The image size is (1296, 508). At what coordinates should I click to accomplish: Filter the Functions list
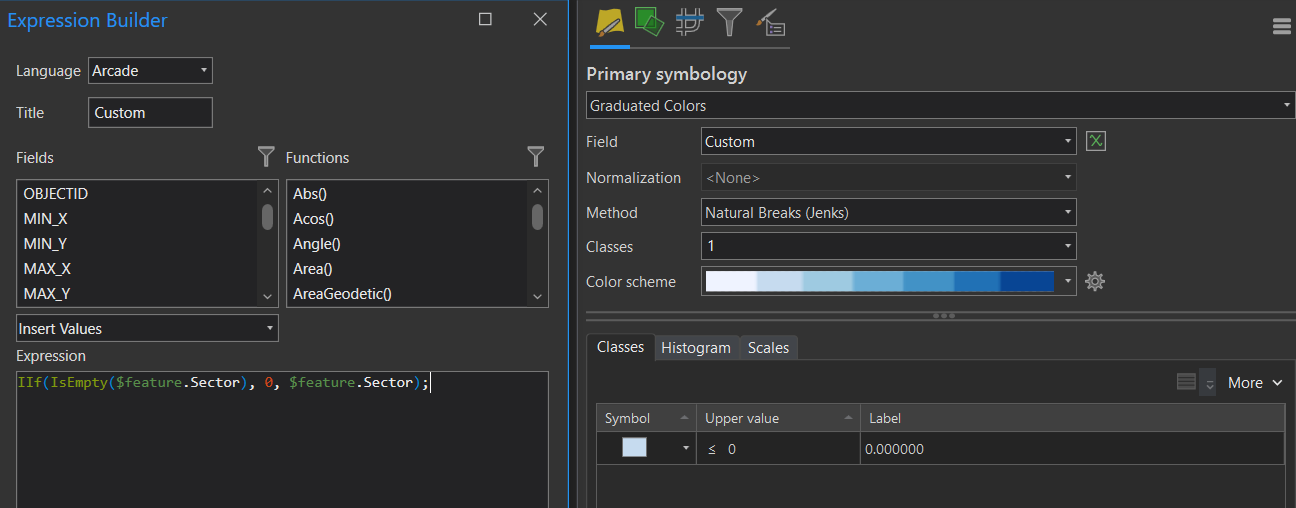coord(536,156)
